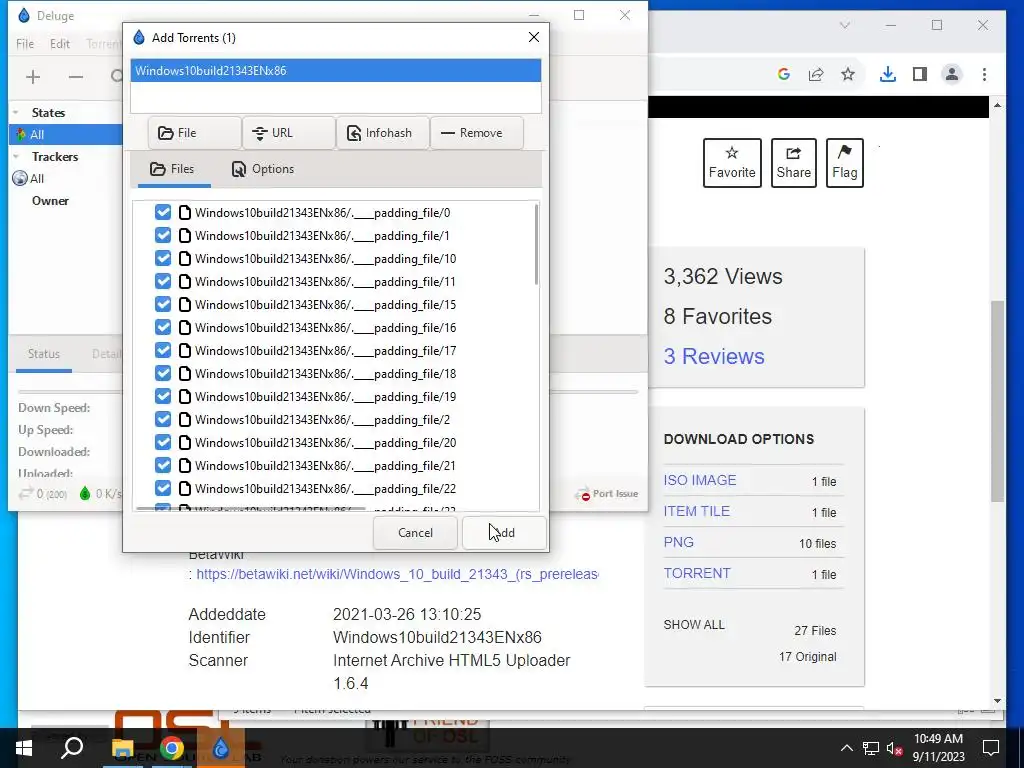This screenshot has height=768, width=1024.
Task: Open Chrome three-dot menu
Action: pyautogui.click(x=984, y=74)
